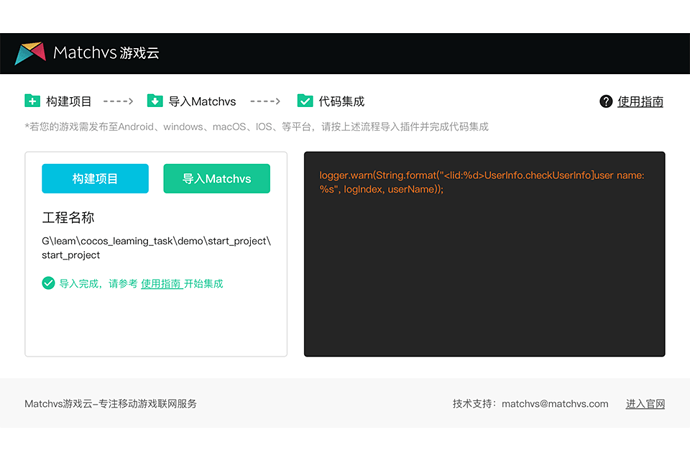Click the help question mark icon

pyautogui.click(x=606, y=101)
